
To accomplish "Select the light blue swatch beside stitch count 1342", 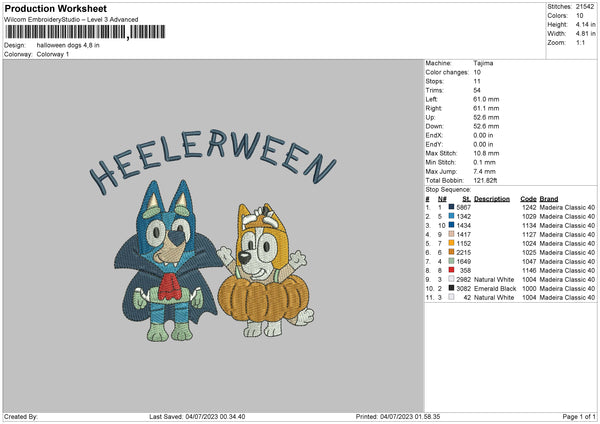I will (x=451, y=216).
